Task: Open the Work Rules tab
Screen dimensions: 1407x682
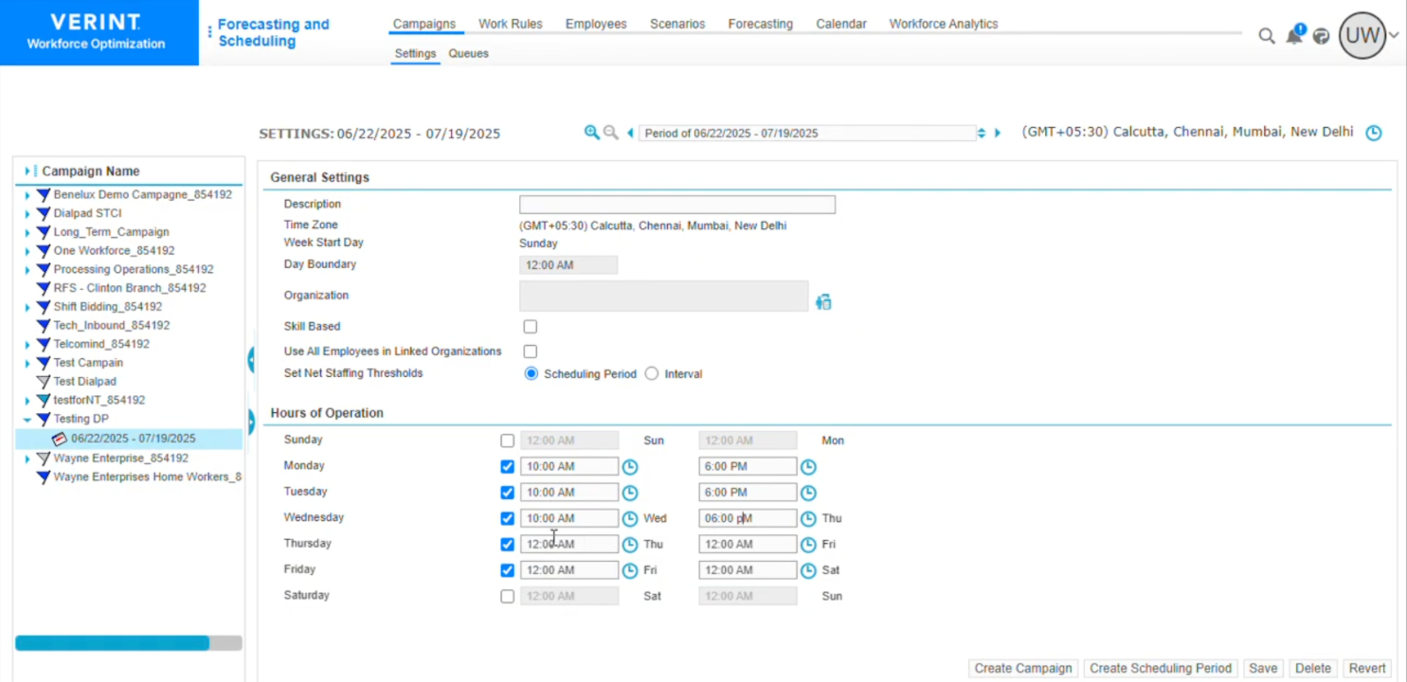Action: pyautogui.click(x=510, y=24)
